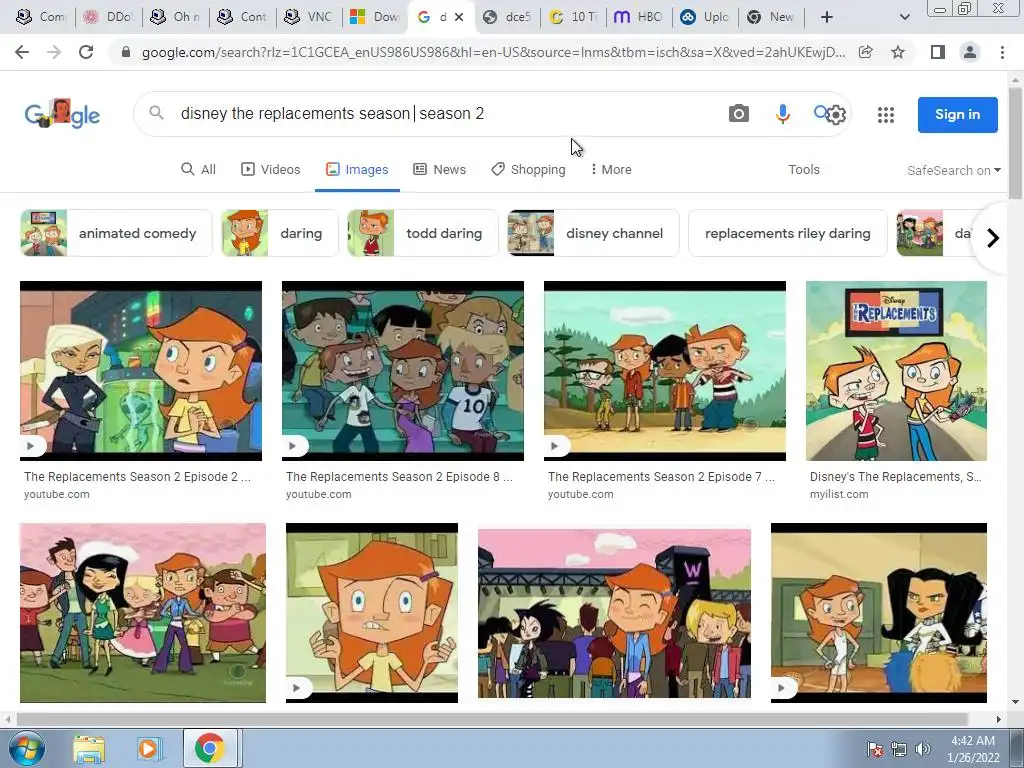Open Google apps grid icon
1024x768 pixels.
(886, 115)
